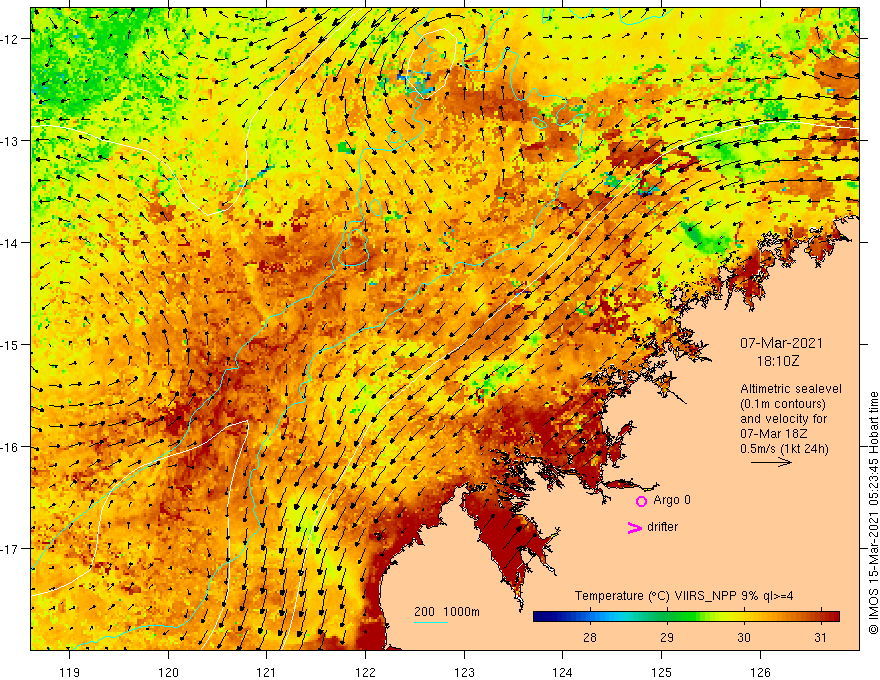Click the latitude axis label -13
The image size is (880, 680).
(x=11, y=141)
